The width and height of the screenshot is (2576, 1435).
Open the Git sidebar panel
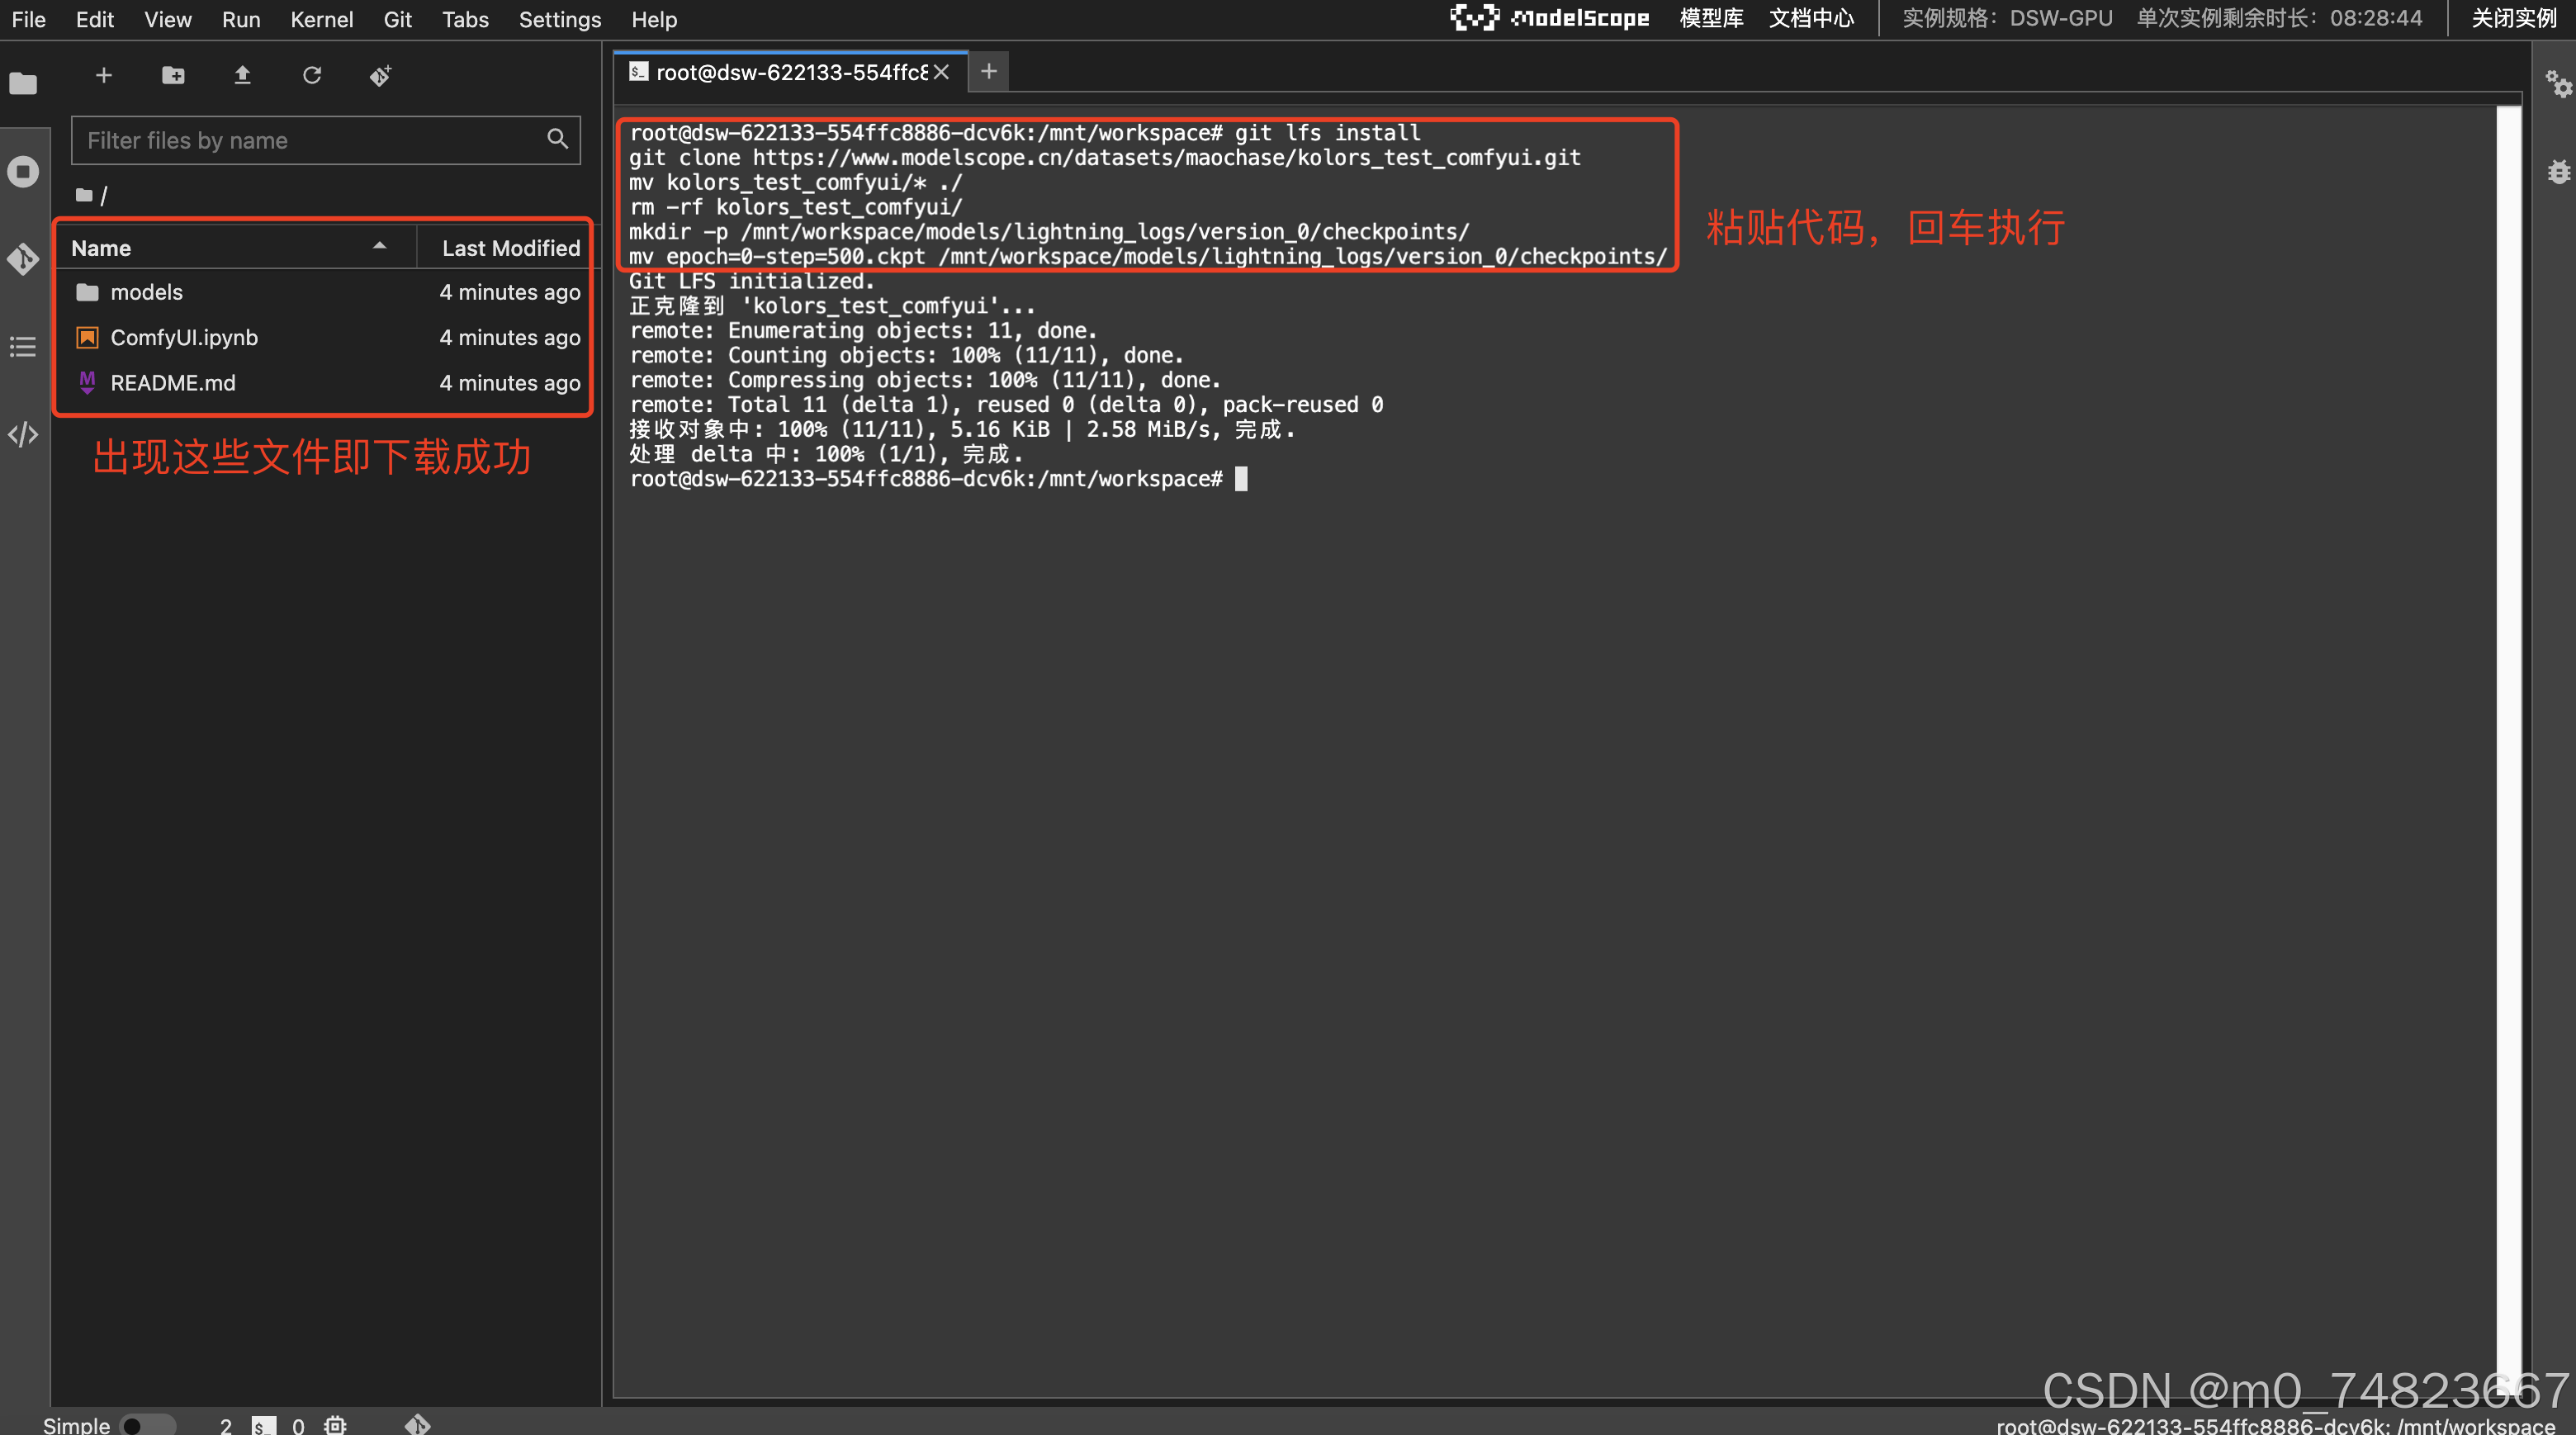(23, 259)
